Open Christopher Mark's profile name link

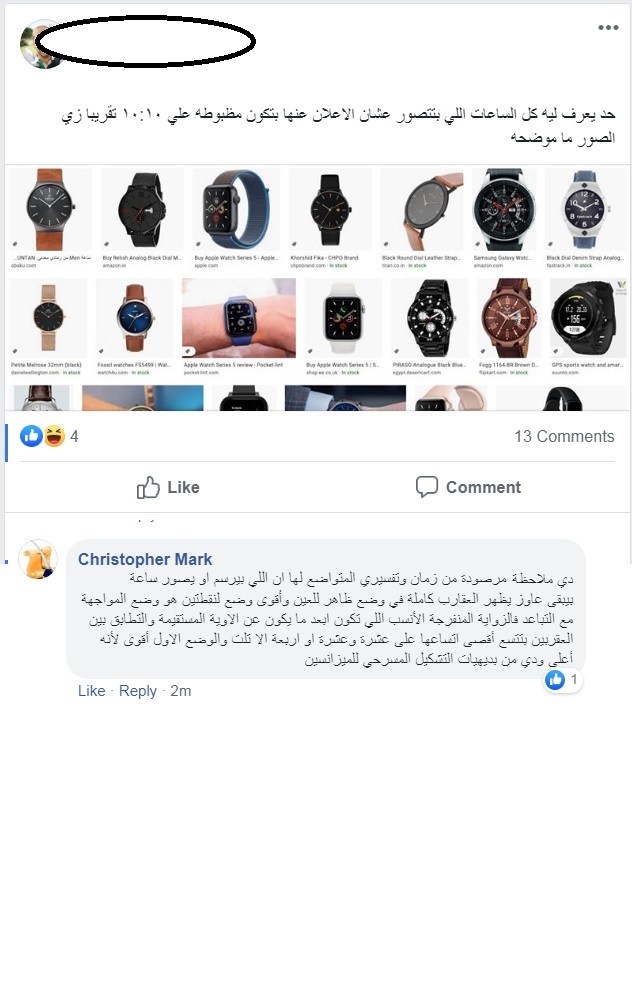pyautogui.click(x=145, y=559)
